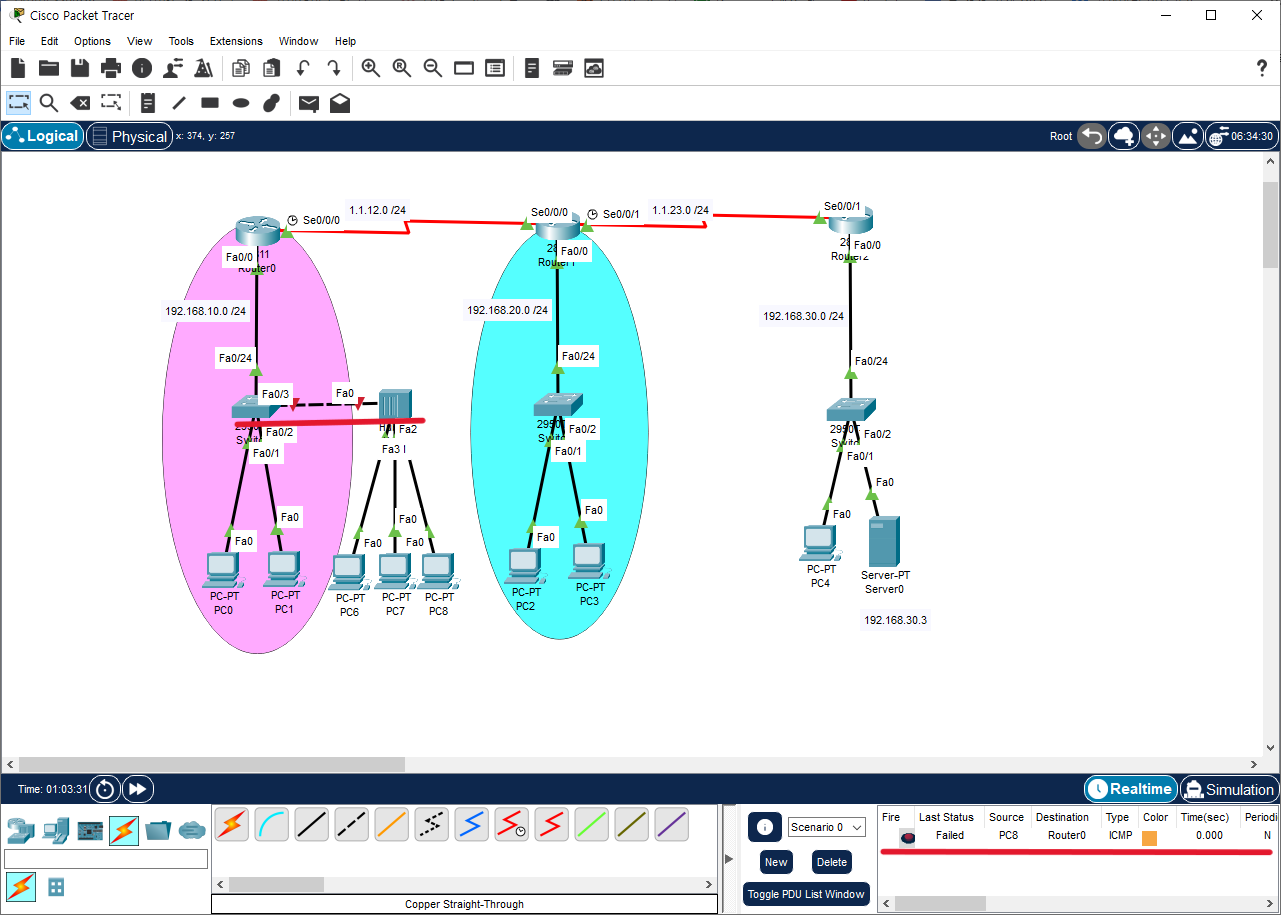This screenshot has height=915, width=1281.
Task: Open the Scenario 0 dropdown
Action: (826, 827)
